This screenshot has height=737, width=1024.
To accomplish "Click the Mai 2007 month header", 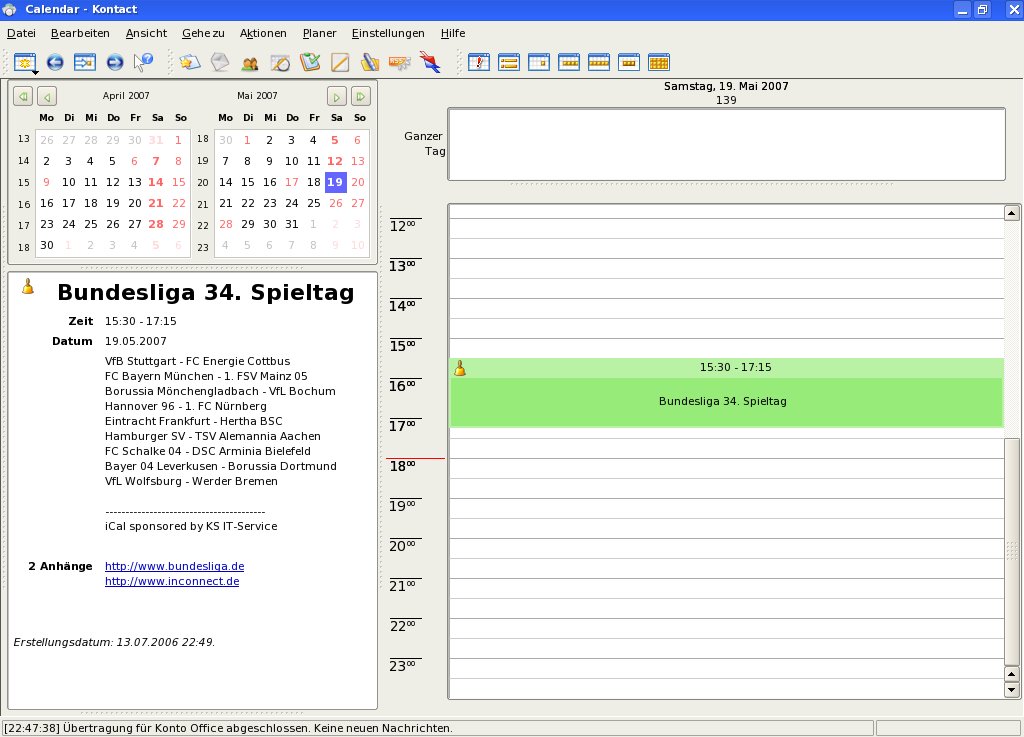I will [257, 95].
